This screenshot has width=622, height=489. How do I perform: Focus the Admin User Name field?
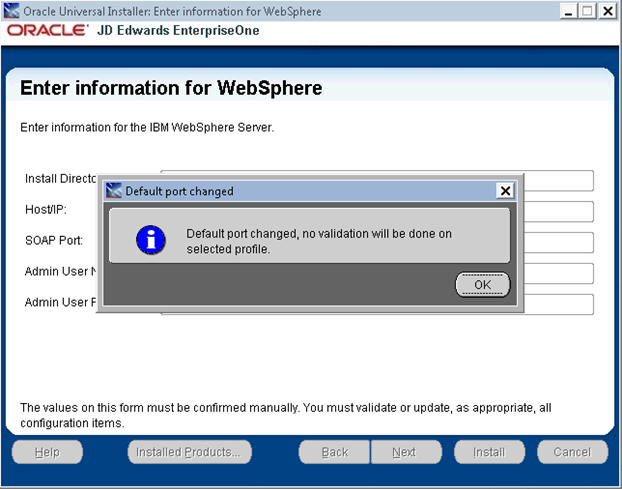558,274
